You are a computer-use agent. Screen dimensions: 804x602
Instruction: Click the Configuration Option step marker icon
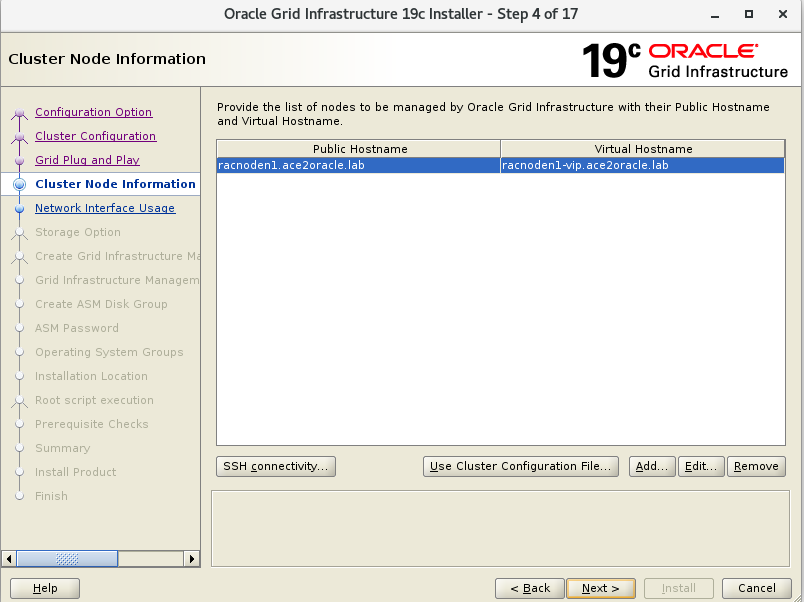point(19,112)
